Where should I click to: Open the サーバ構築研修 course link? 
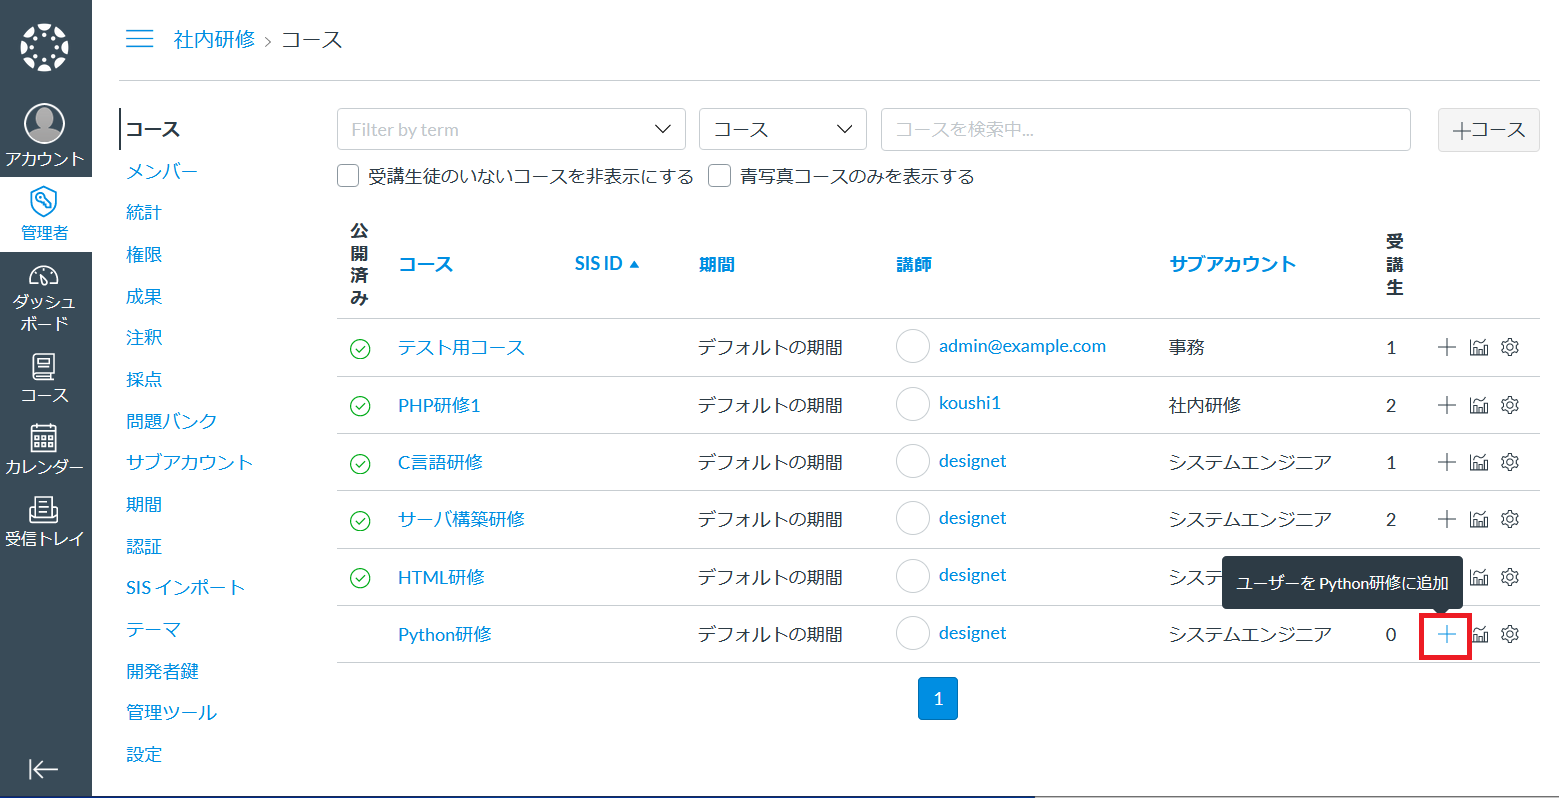[x=461, y=519]
